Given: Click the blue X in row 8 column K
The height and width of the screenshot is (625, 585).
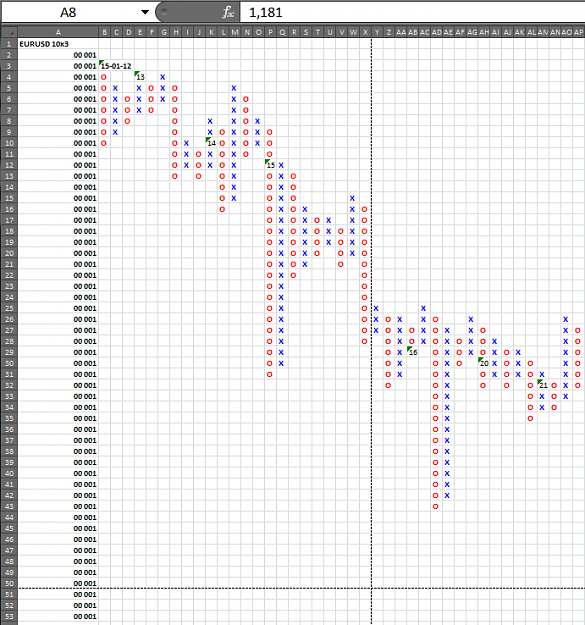Looking at the screenshot, I should (210, 121).
